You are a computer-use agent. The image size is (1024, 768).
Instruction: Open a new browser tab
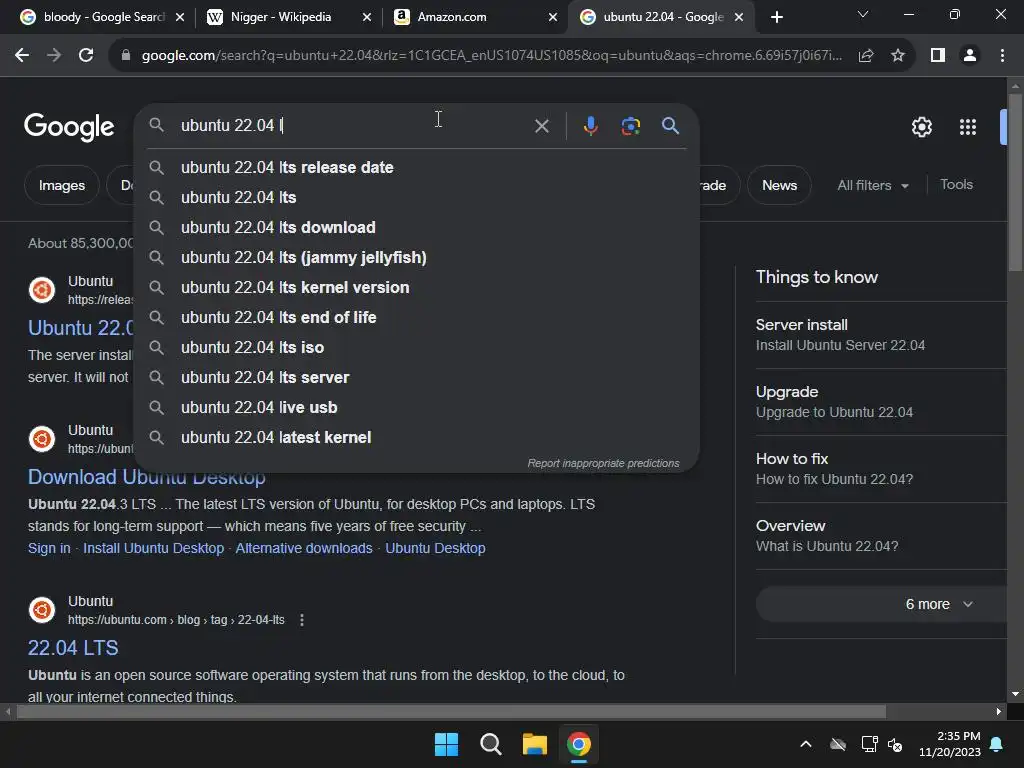point(776,17)
